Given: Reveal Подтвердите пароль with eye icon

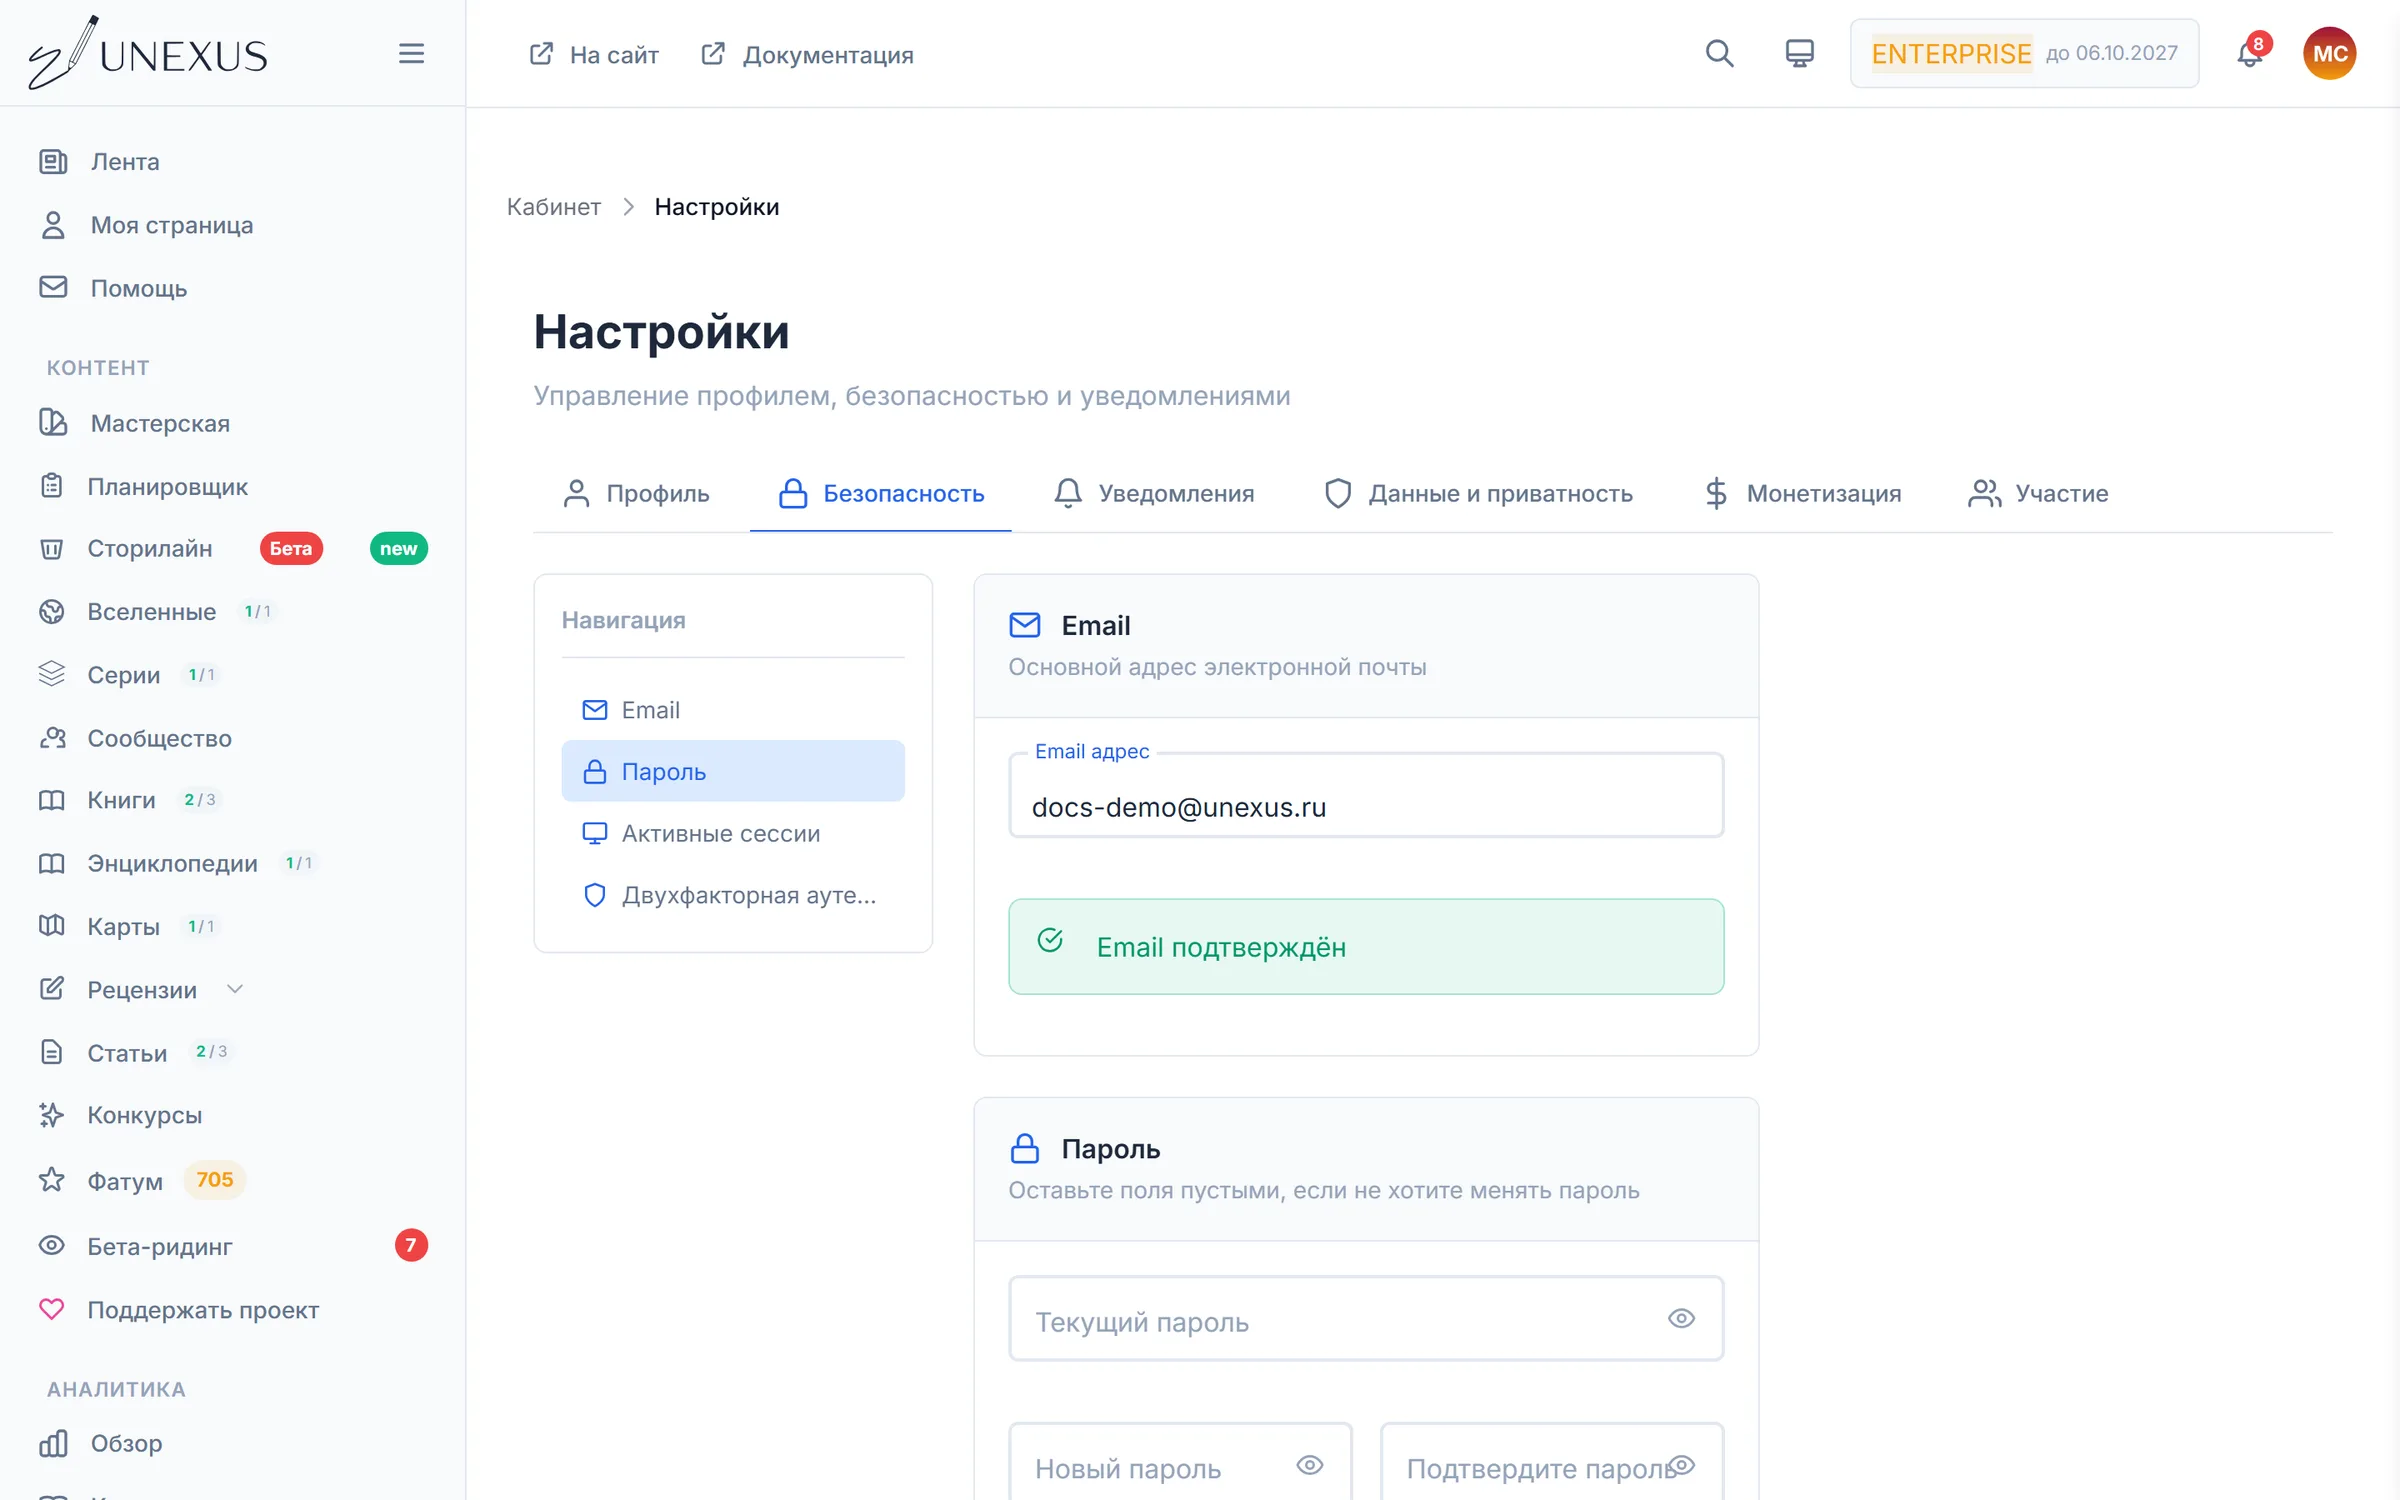Looking at the screenshot, I should tap(1682, 1465).
